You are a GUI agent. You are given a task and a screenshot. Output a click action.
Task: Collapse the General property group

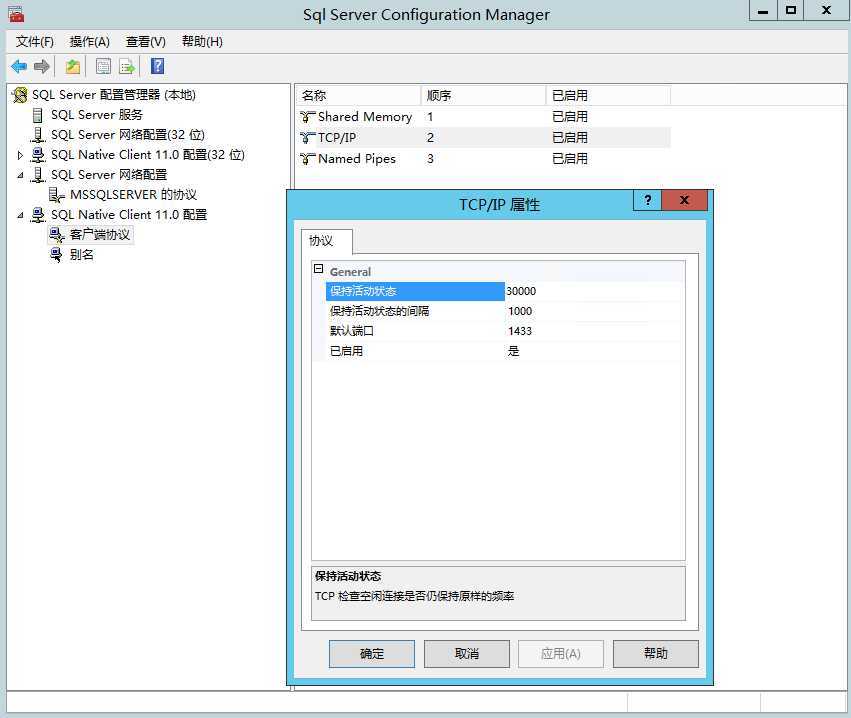(319, 269)
